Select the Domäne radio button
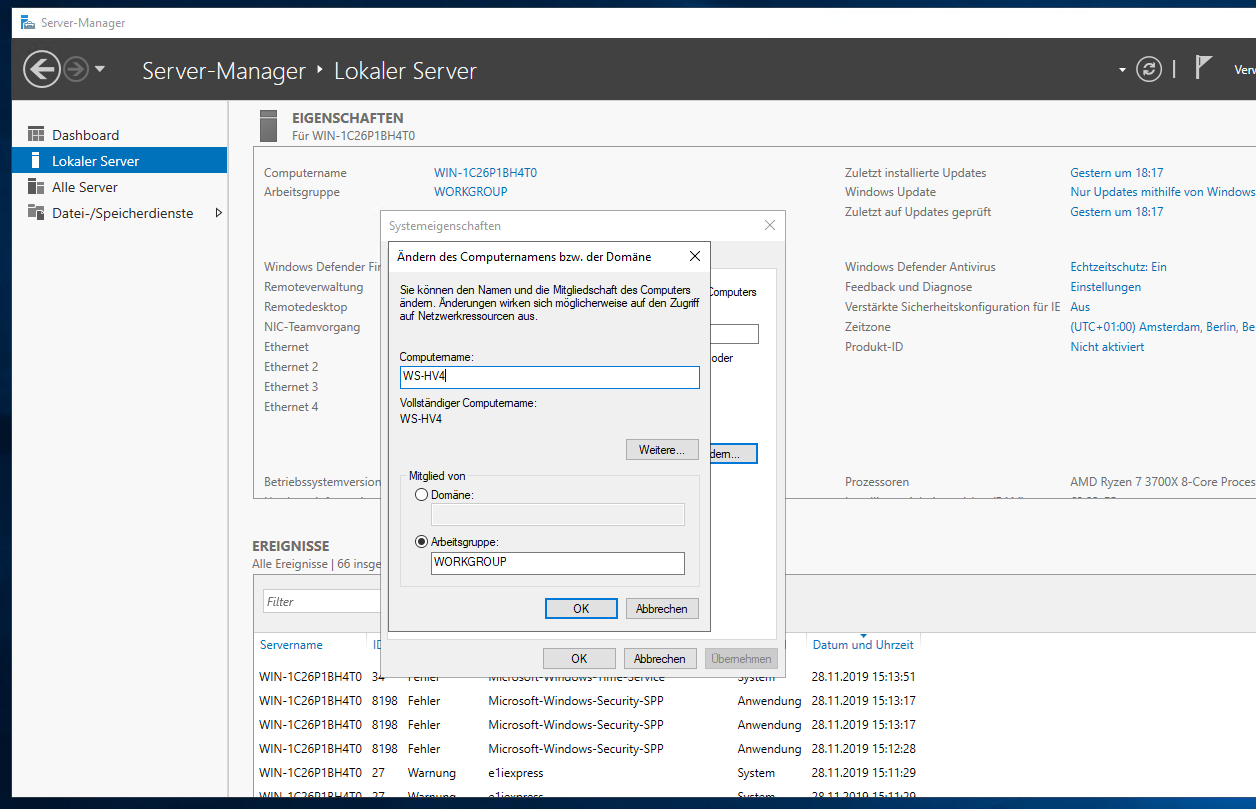Viewport: 1256px width, 809px height. tap(421, 495)
